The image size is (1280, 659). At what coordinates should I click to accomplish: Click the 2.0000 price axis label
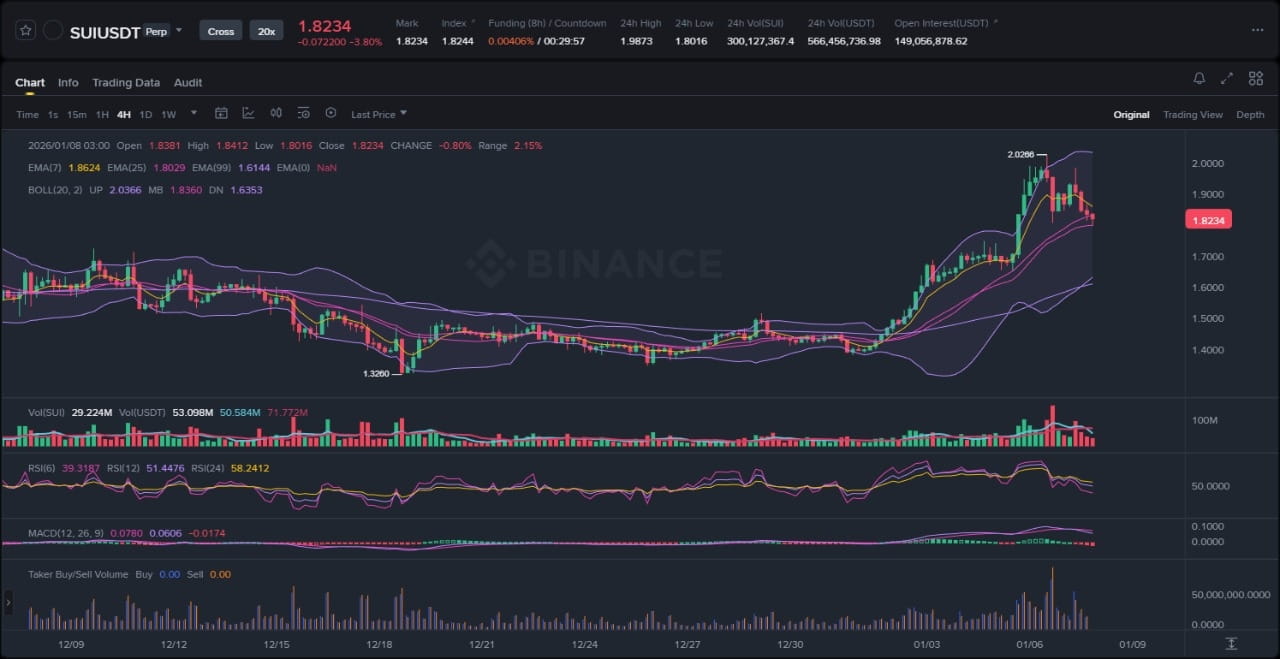click(x=1206, y=163)
